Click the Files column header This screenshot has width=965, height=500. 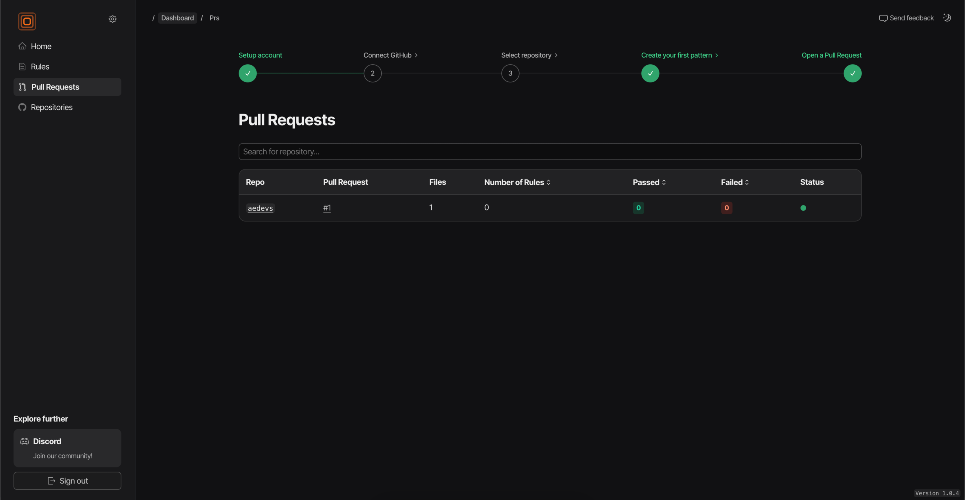(438, 182)
